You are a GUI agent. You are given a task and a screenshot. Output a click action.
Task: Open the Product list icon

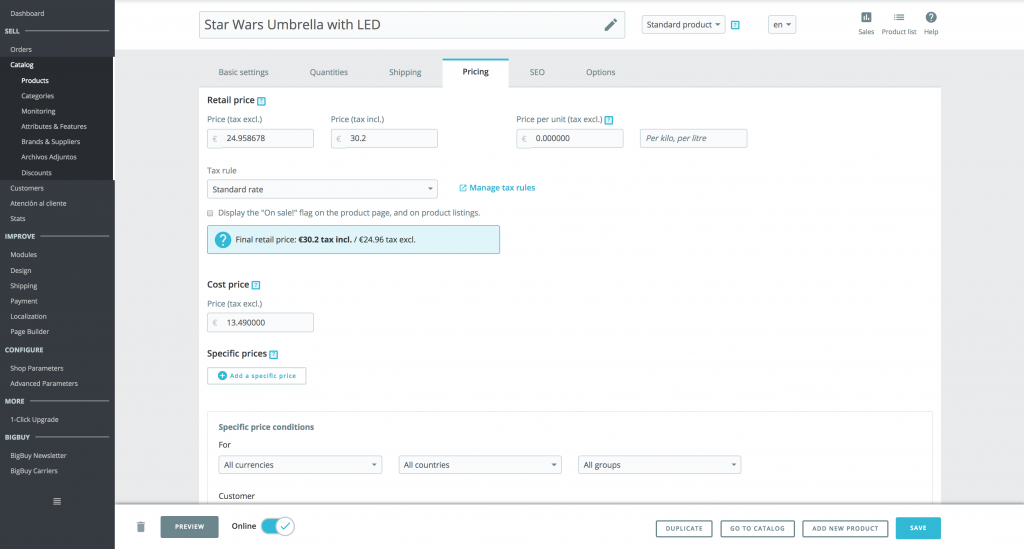coord(899,18)
